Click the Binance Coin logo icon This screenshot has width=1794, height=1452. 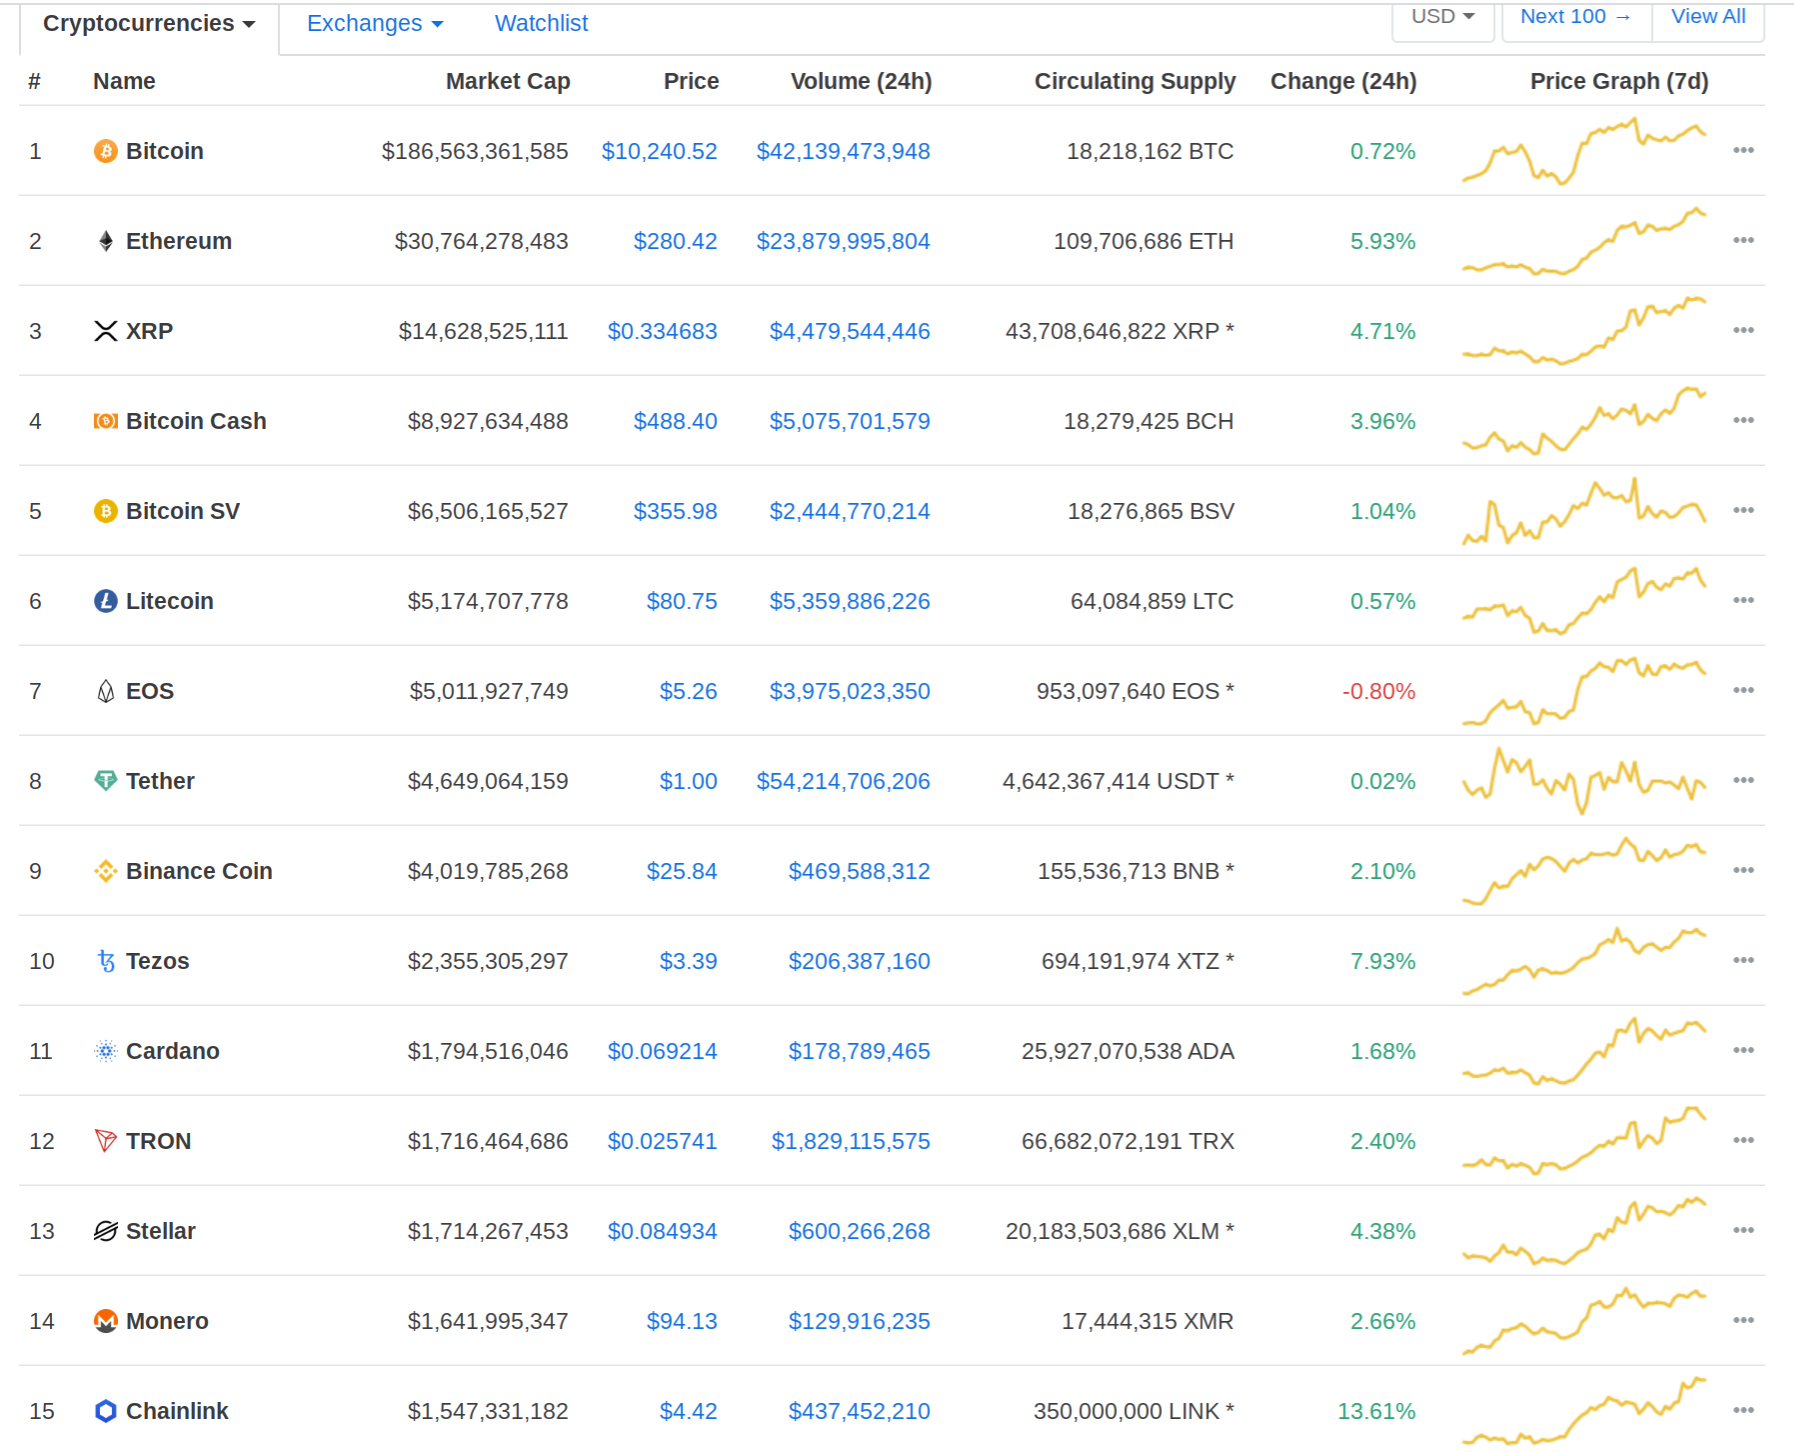pyautogui.click(x=106, y=871)
